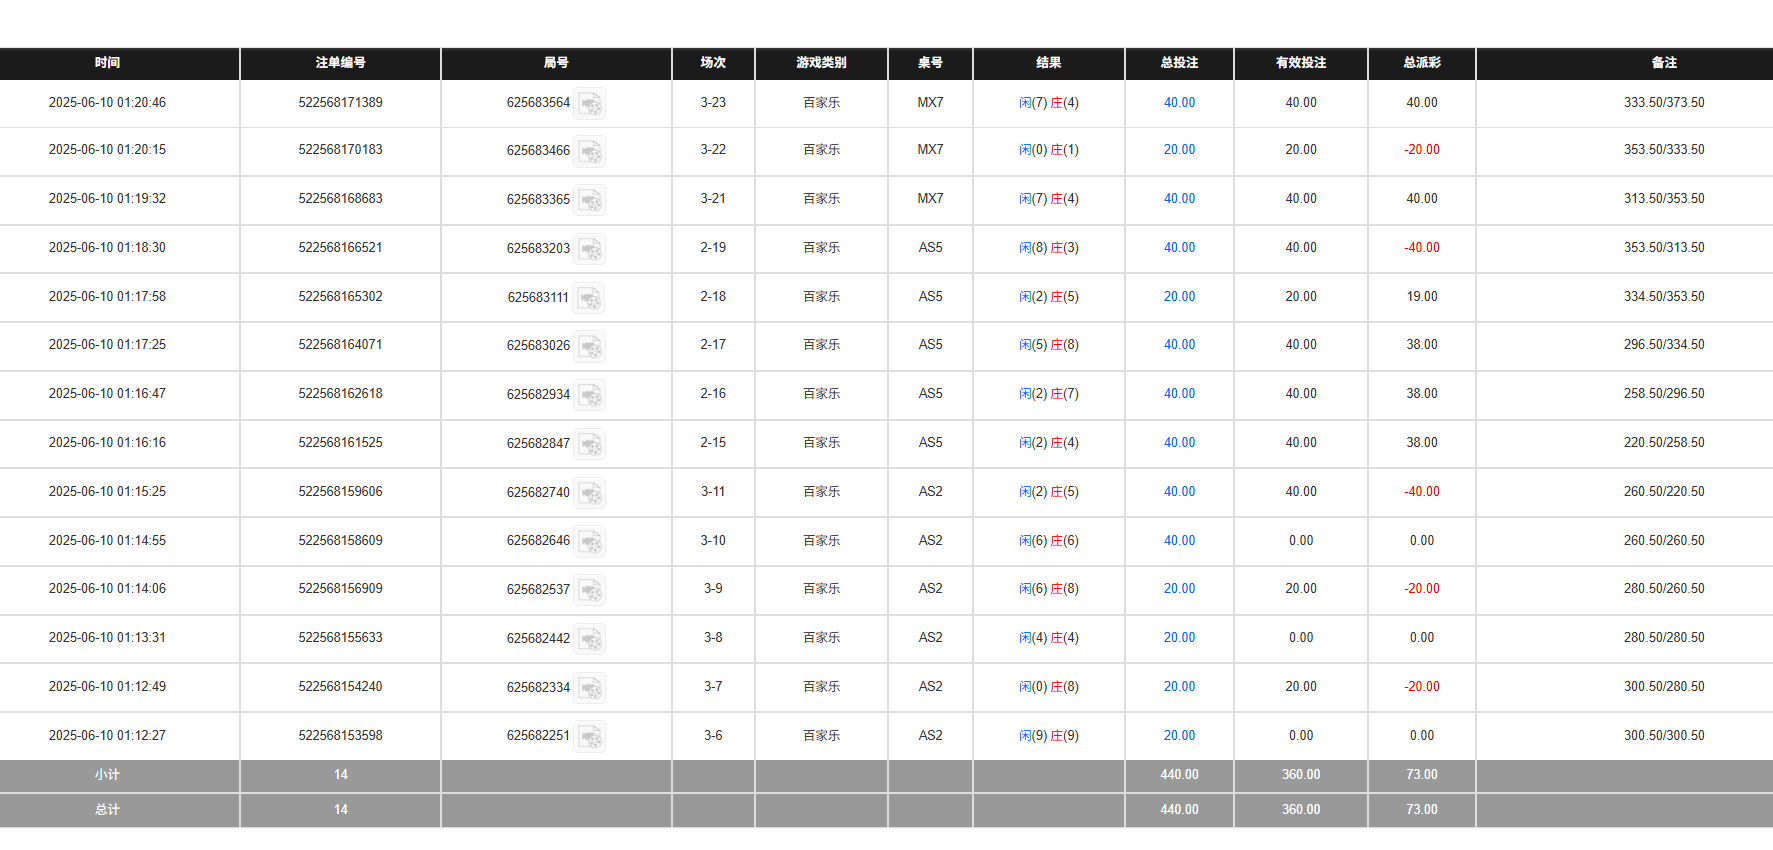Click blue 20.00 total bet for order 522568170183
The width and height of the screenshot is (1773, 850).
click(x=1179, y=150)
